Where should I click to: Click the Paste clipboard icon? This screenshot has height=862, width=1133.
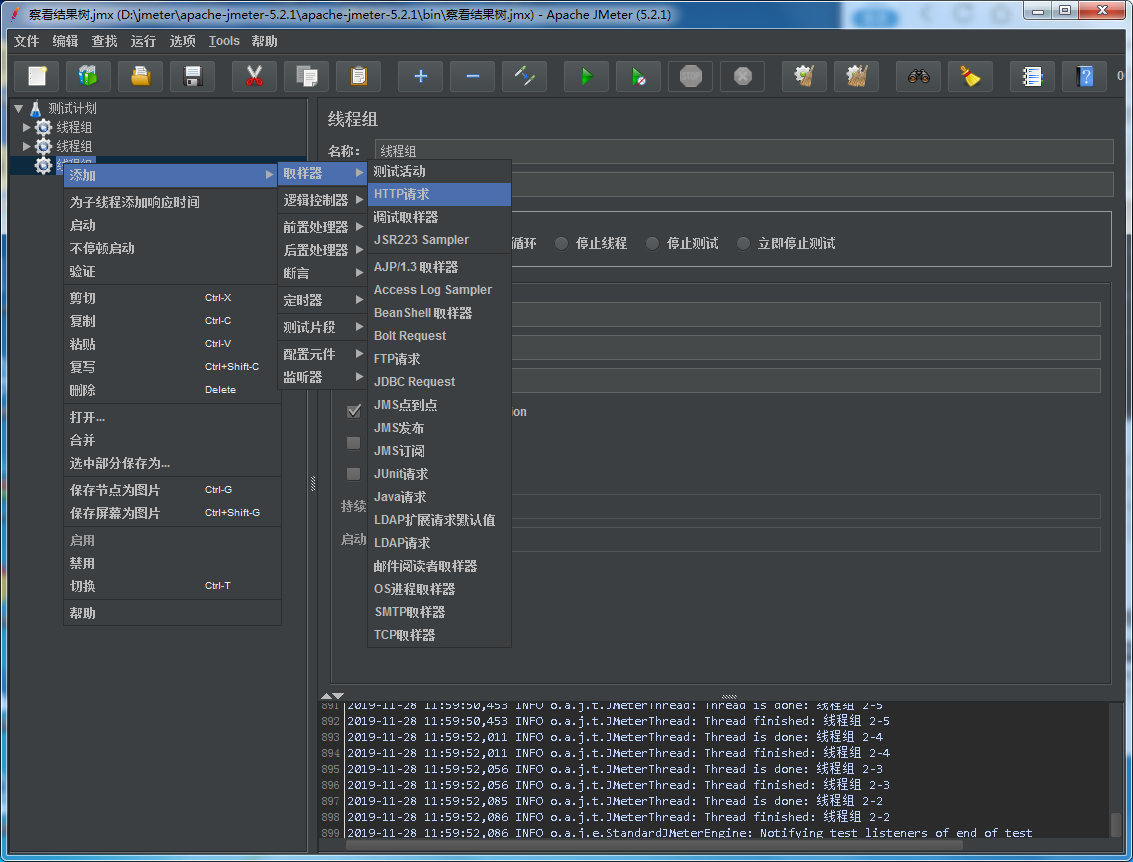(358, 76)
